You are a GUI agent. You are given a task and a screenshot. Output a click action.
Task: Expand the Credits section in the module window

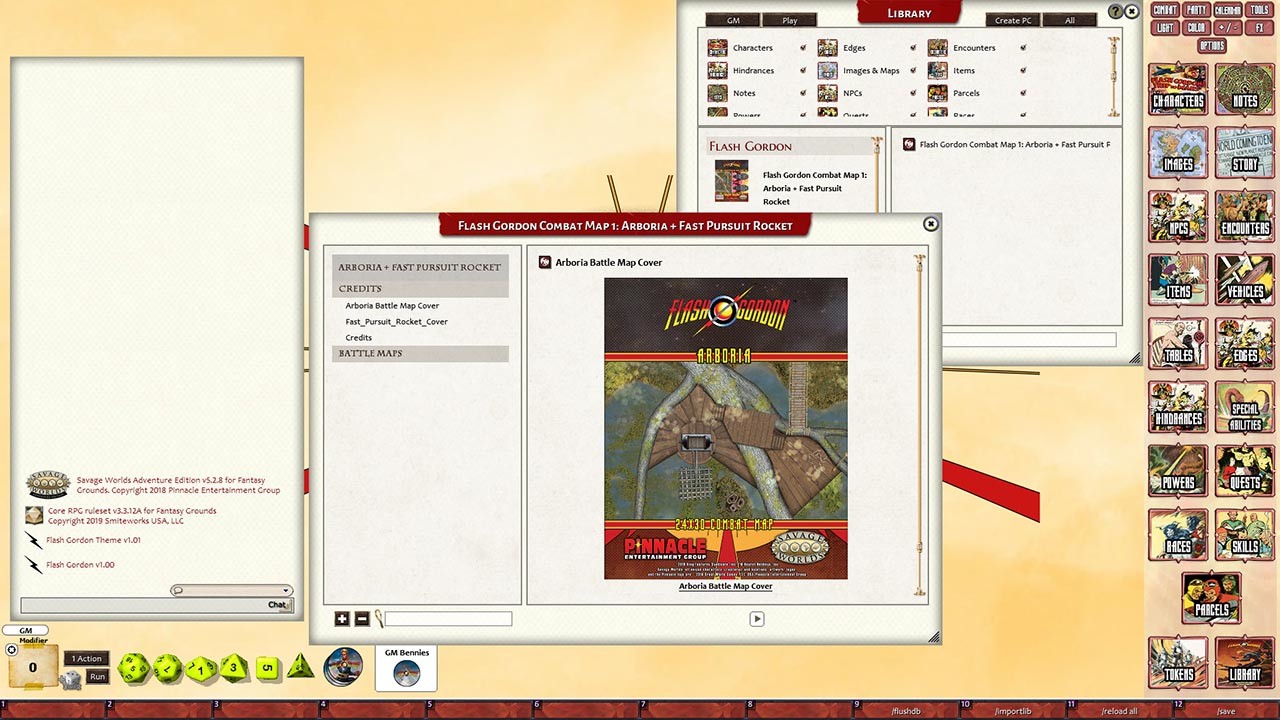[360, 288]
